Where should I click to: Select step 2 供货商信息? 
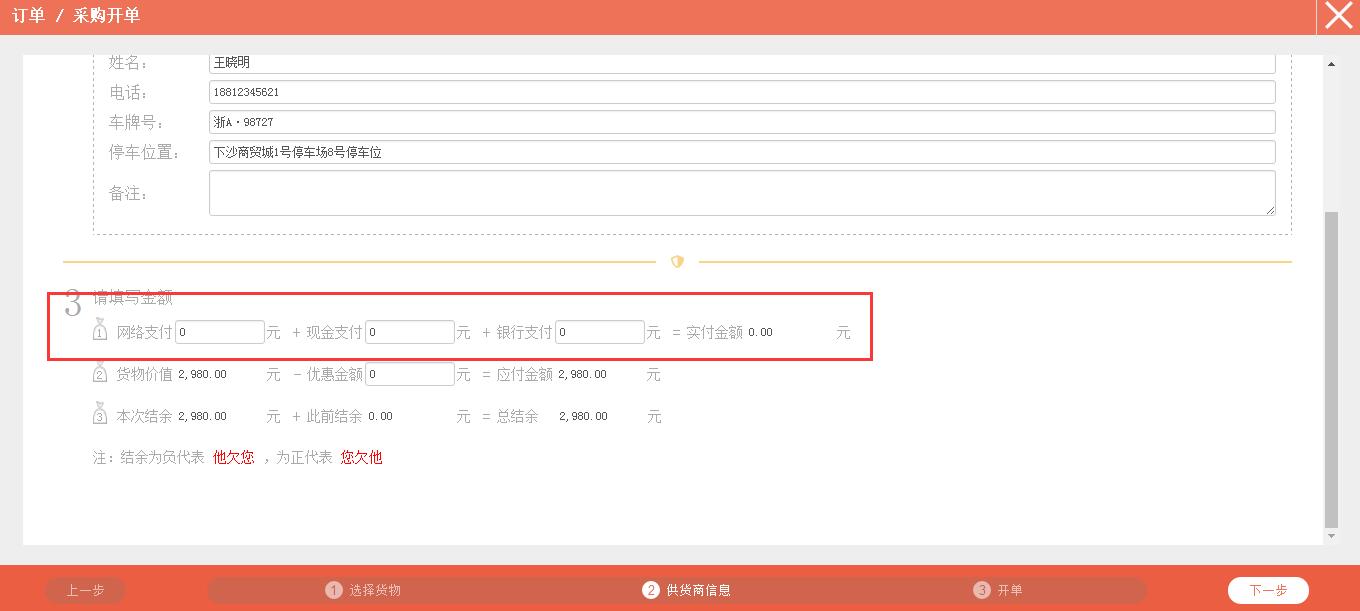[687, 590]
